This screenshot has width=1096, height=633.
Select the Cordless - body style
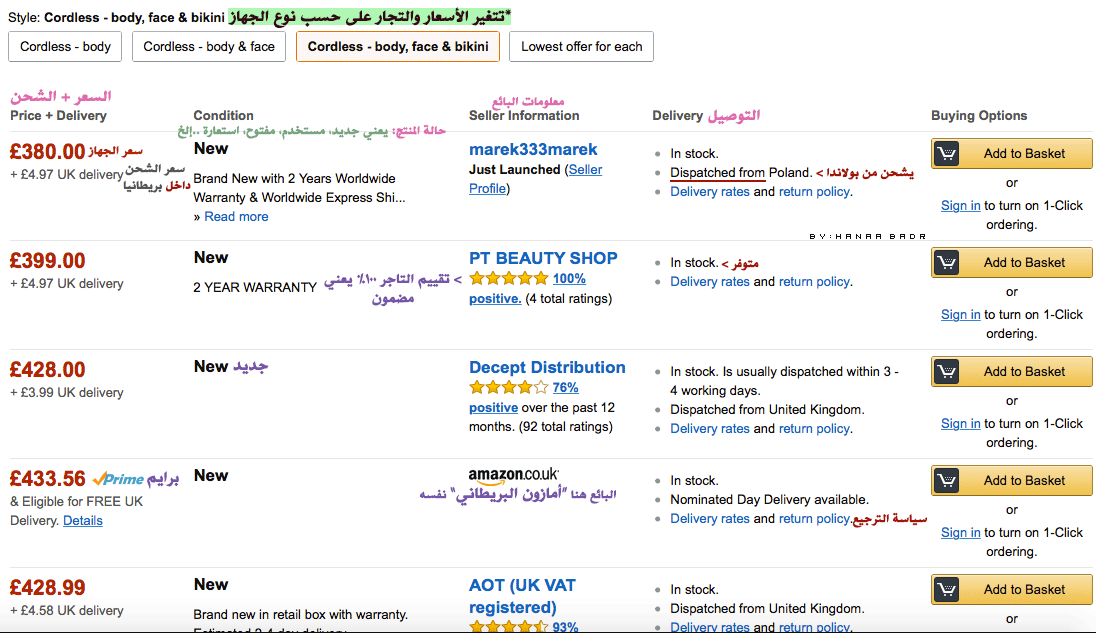pyautogui.click(x=65, y=47)
